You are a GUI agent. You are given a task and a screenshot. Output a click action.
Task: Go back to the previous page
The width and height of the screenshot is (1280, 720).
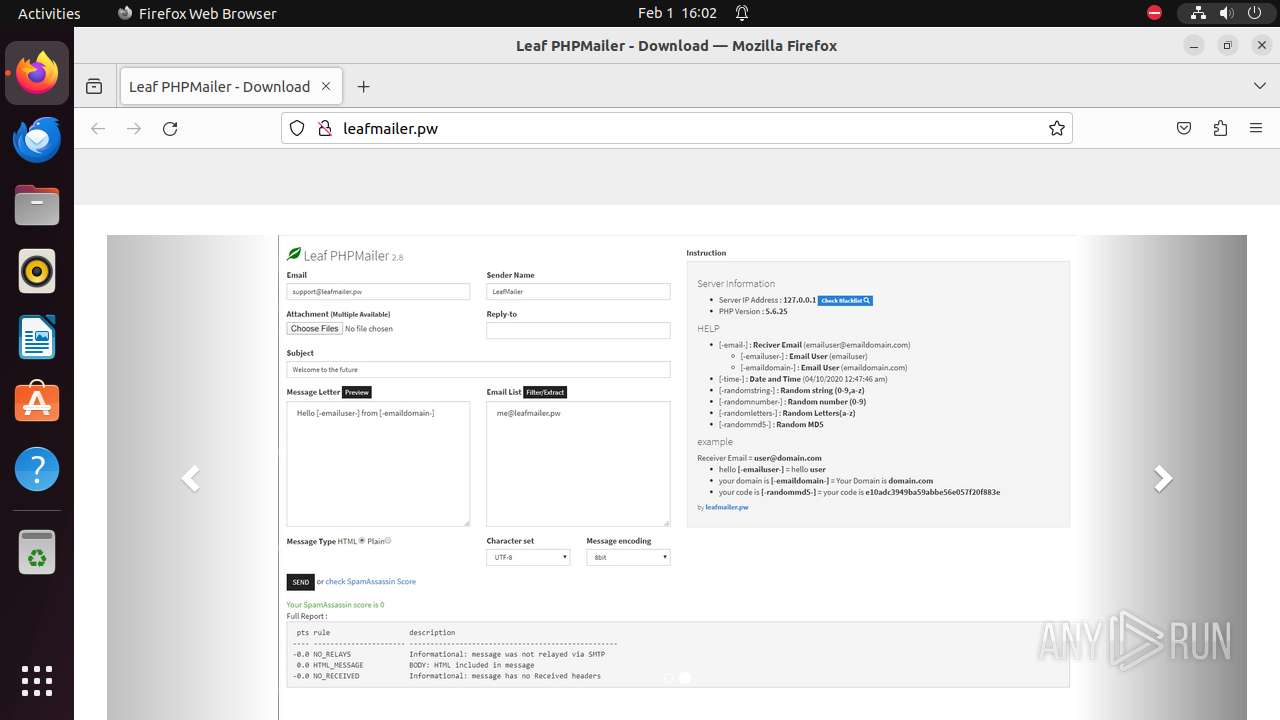click(x=98, y=128)
